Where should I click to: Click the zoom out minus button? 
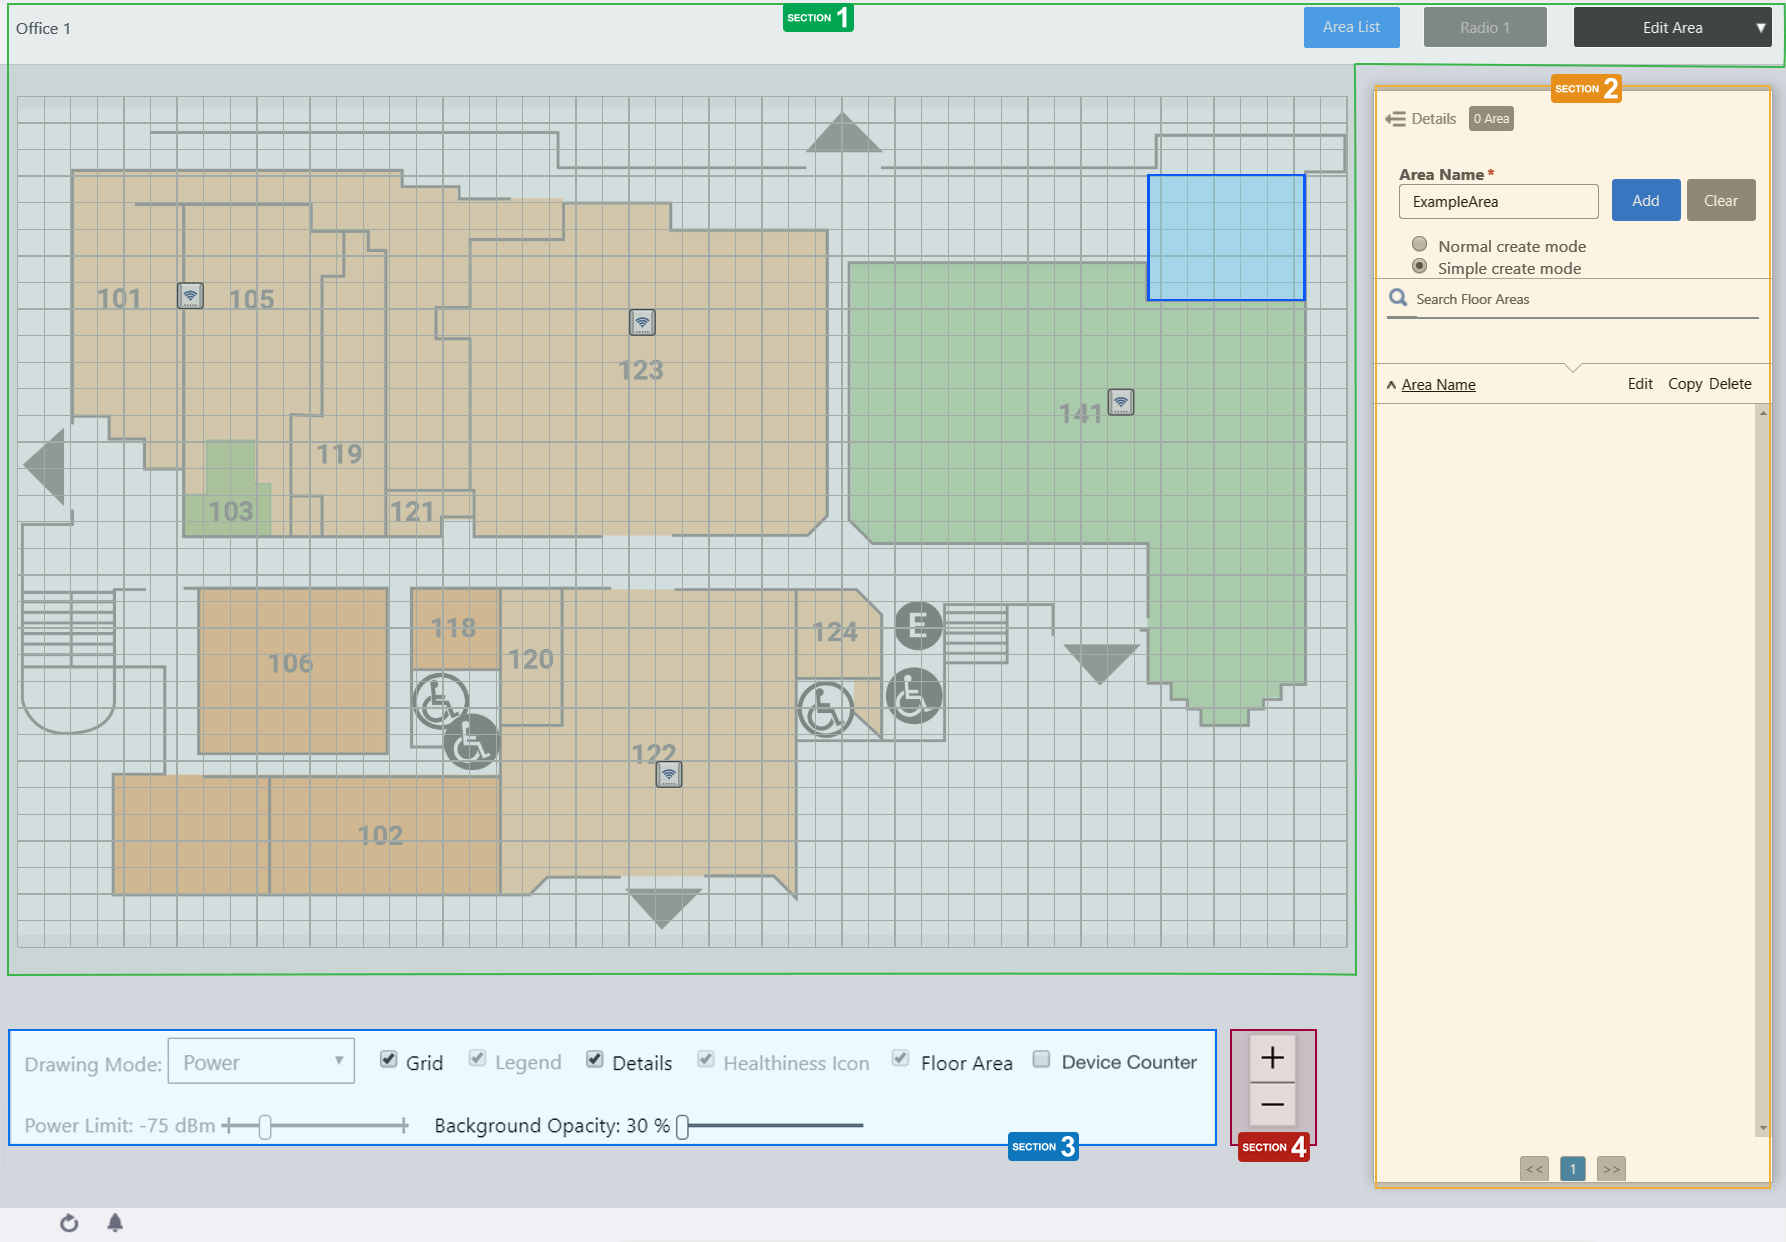(x=1272, y=1105)
